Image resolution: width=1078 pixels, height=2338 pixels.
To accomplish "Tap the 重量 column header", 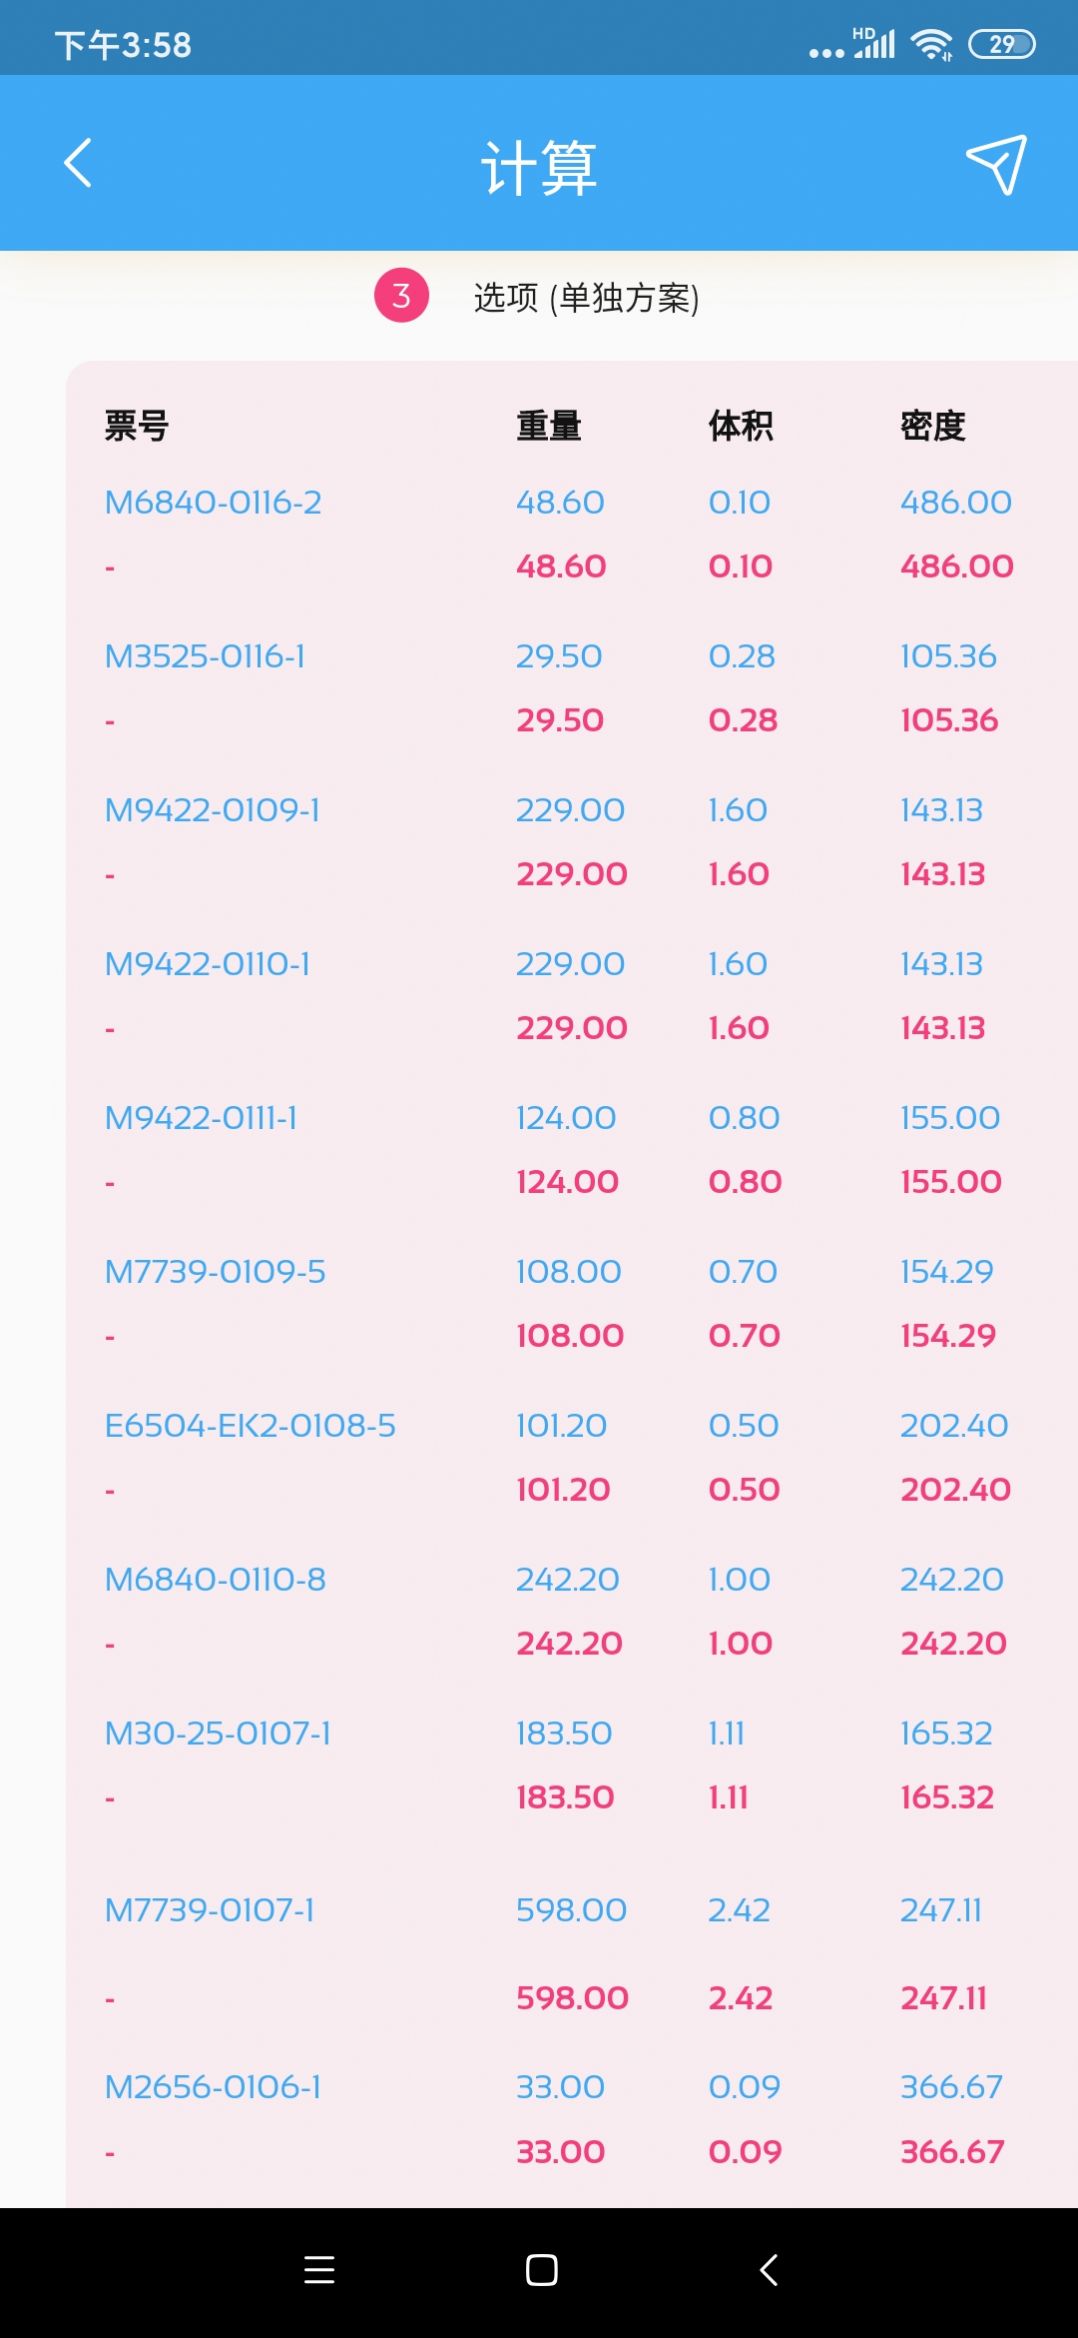I will tap(548, 426).
